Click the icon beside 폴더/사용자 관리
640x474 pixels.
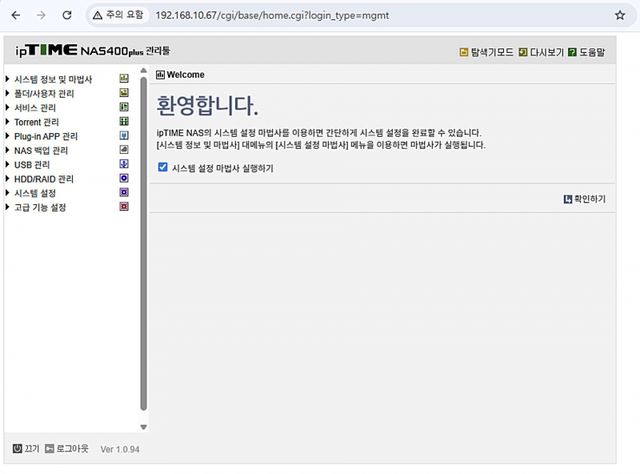[x=124, y=93]
